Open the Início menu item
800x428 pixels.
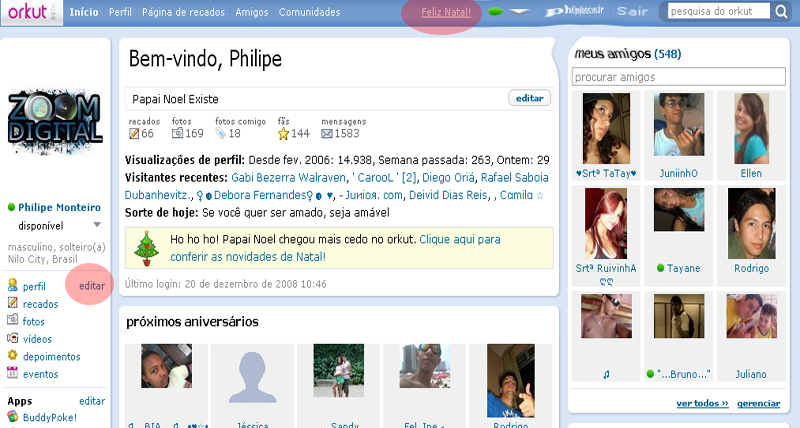tap(84, 12)
